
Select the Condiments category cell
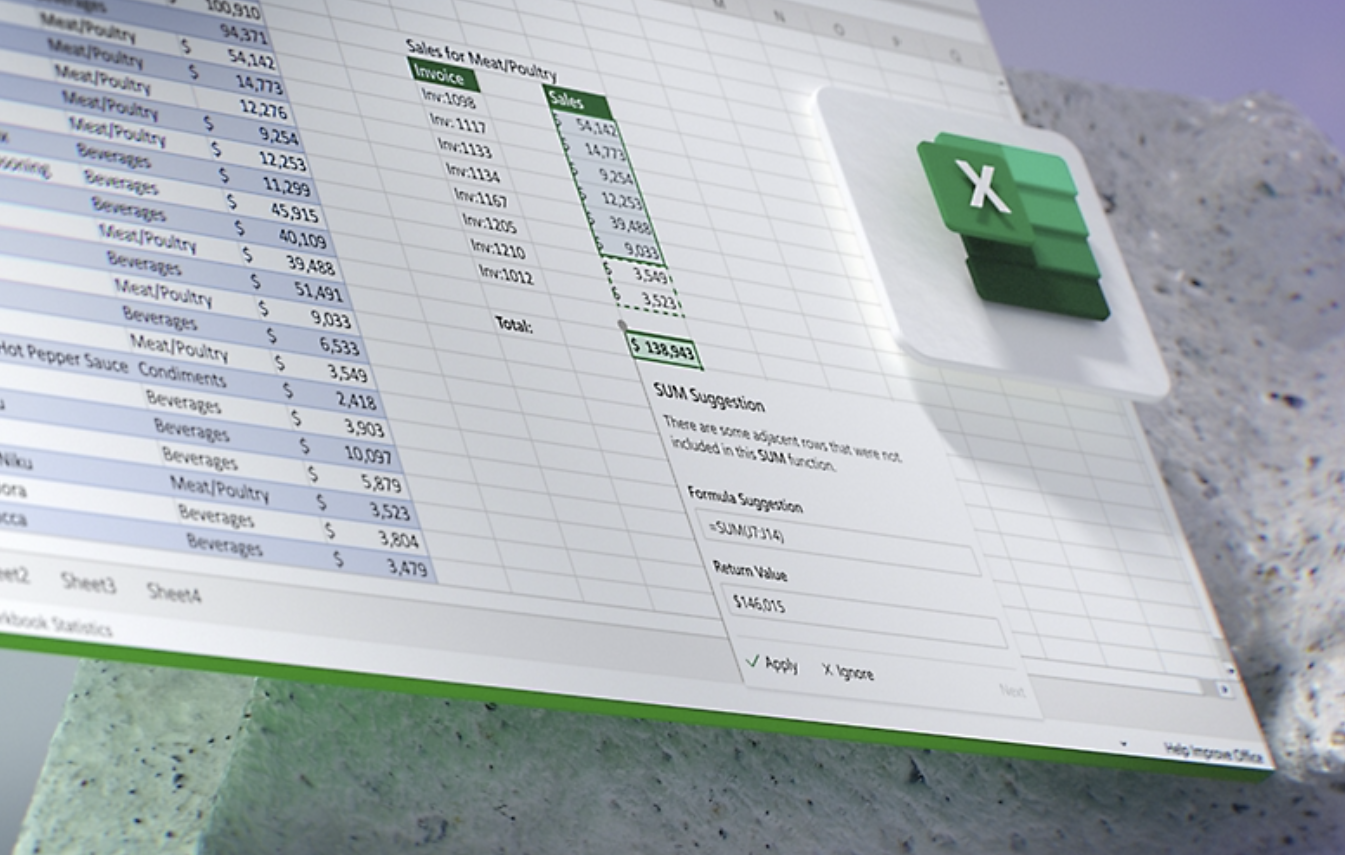(182, 375)
